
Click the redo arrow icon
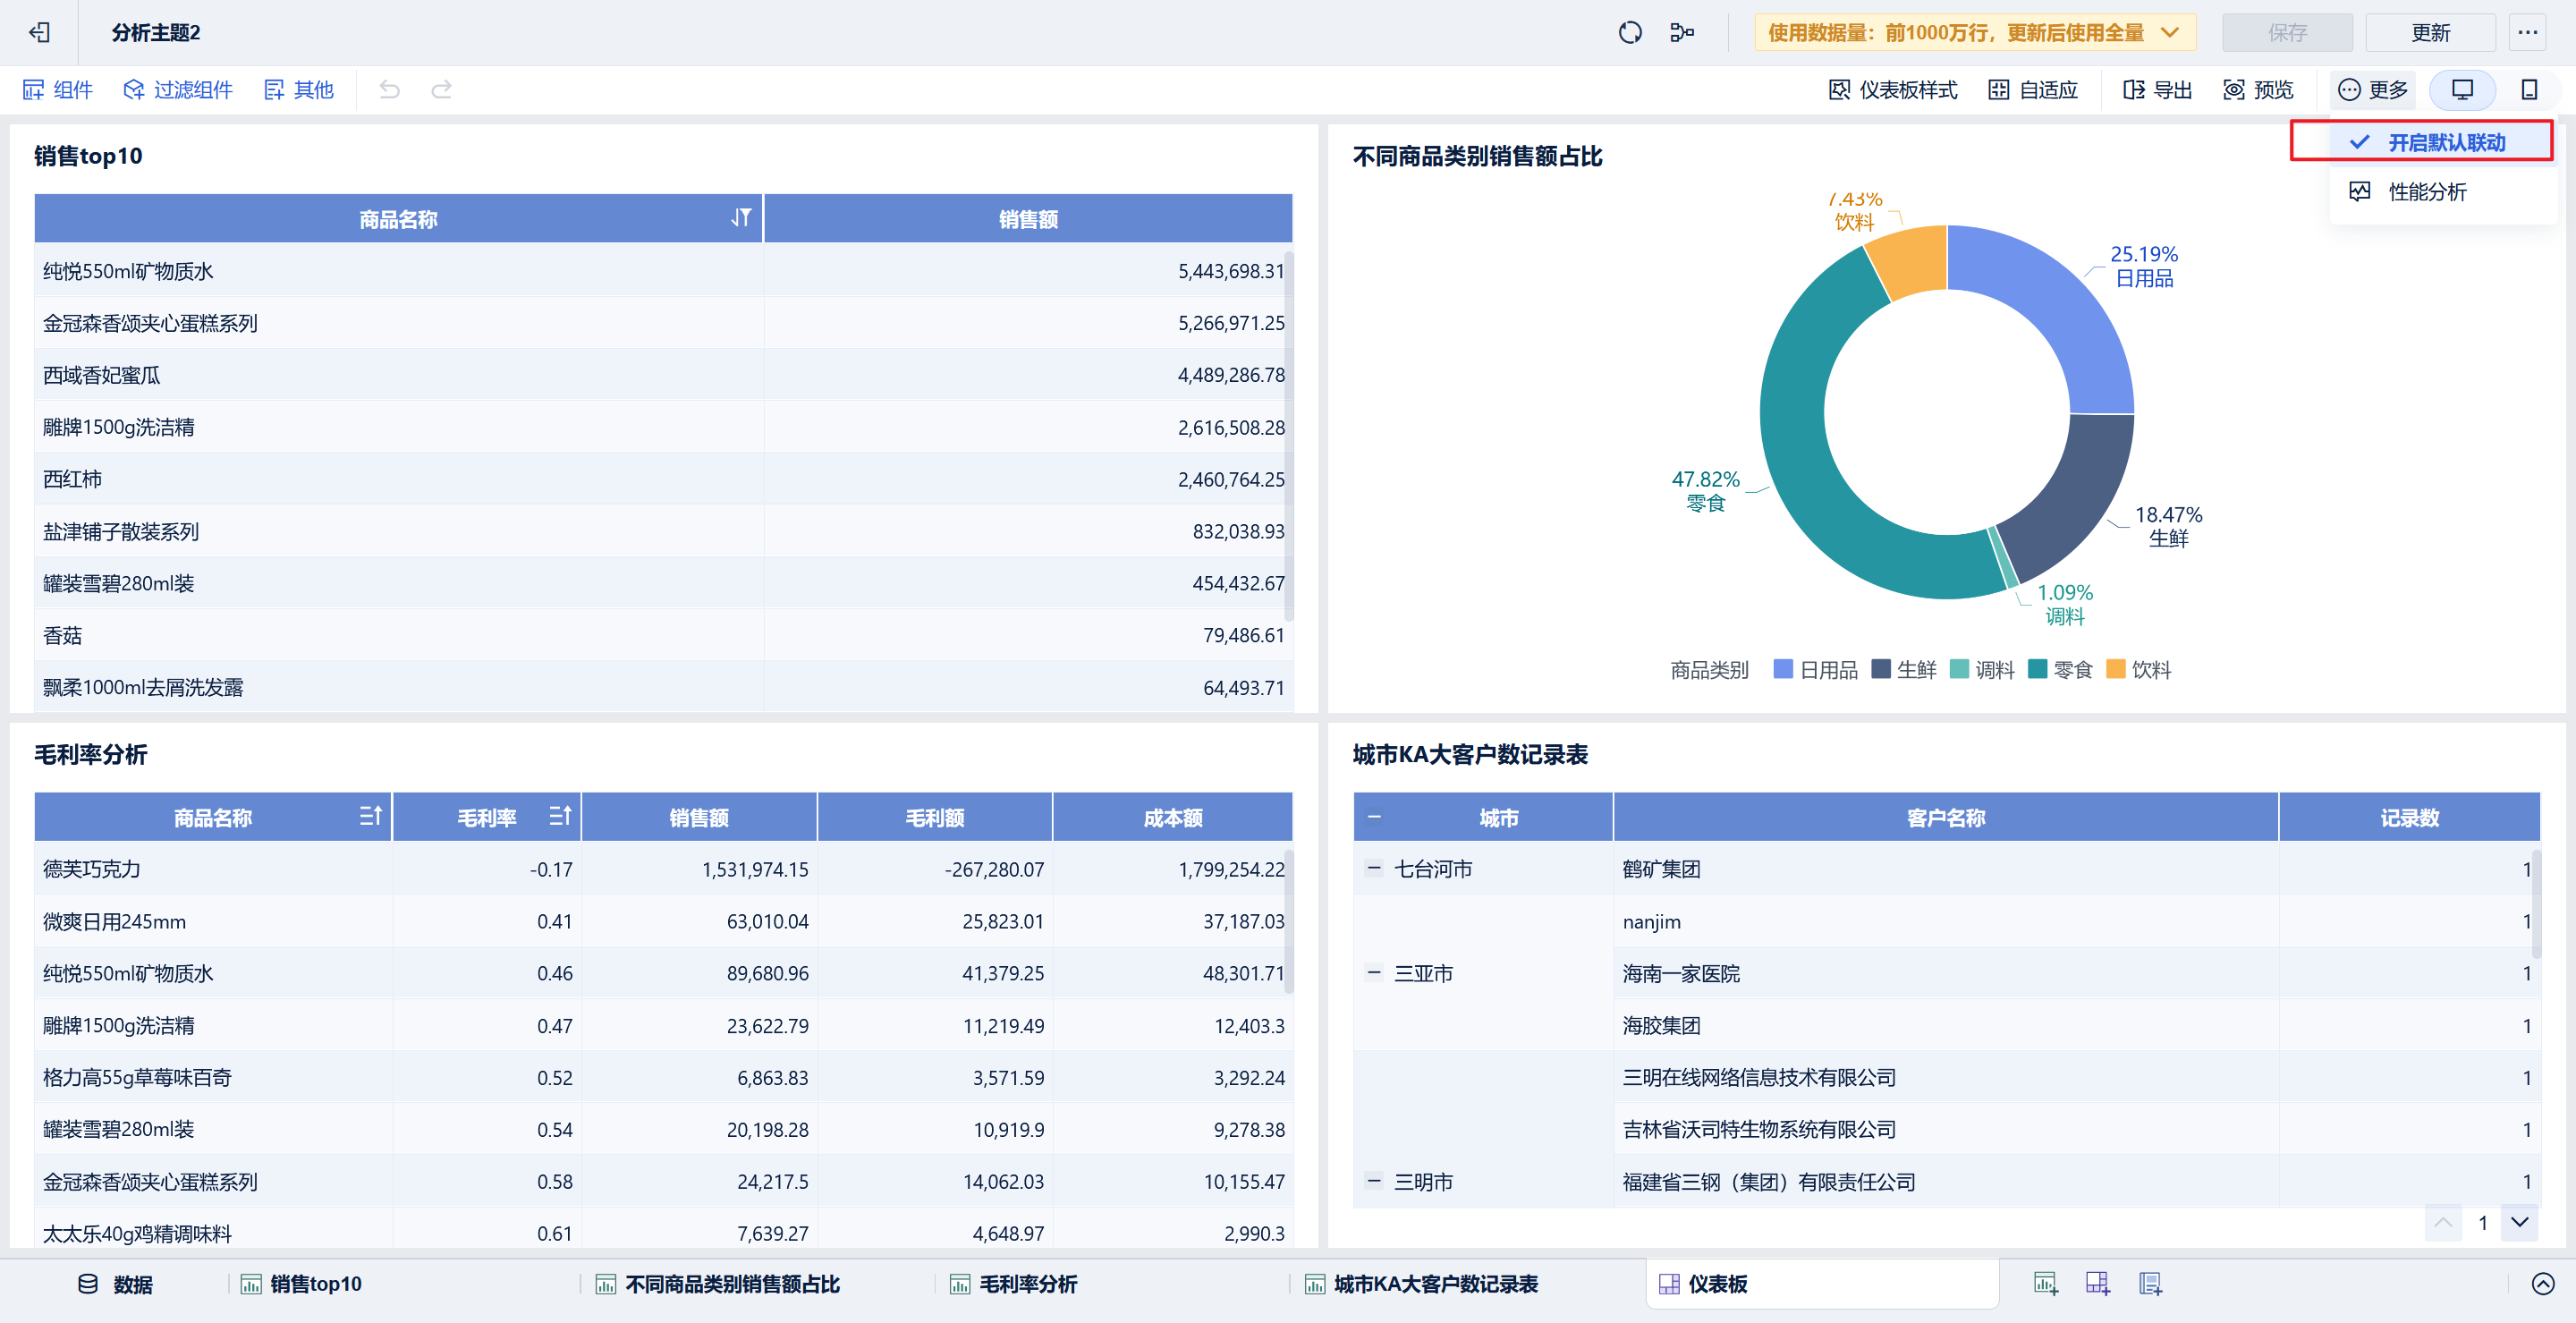pyautogui.click(x=441, y=90)
